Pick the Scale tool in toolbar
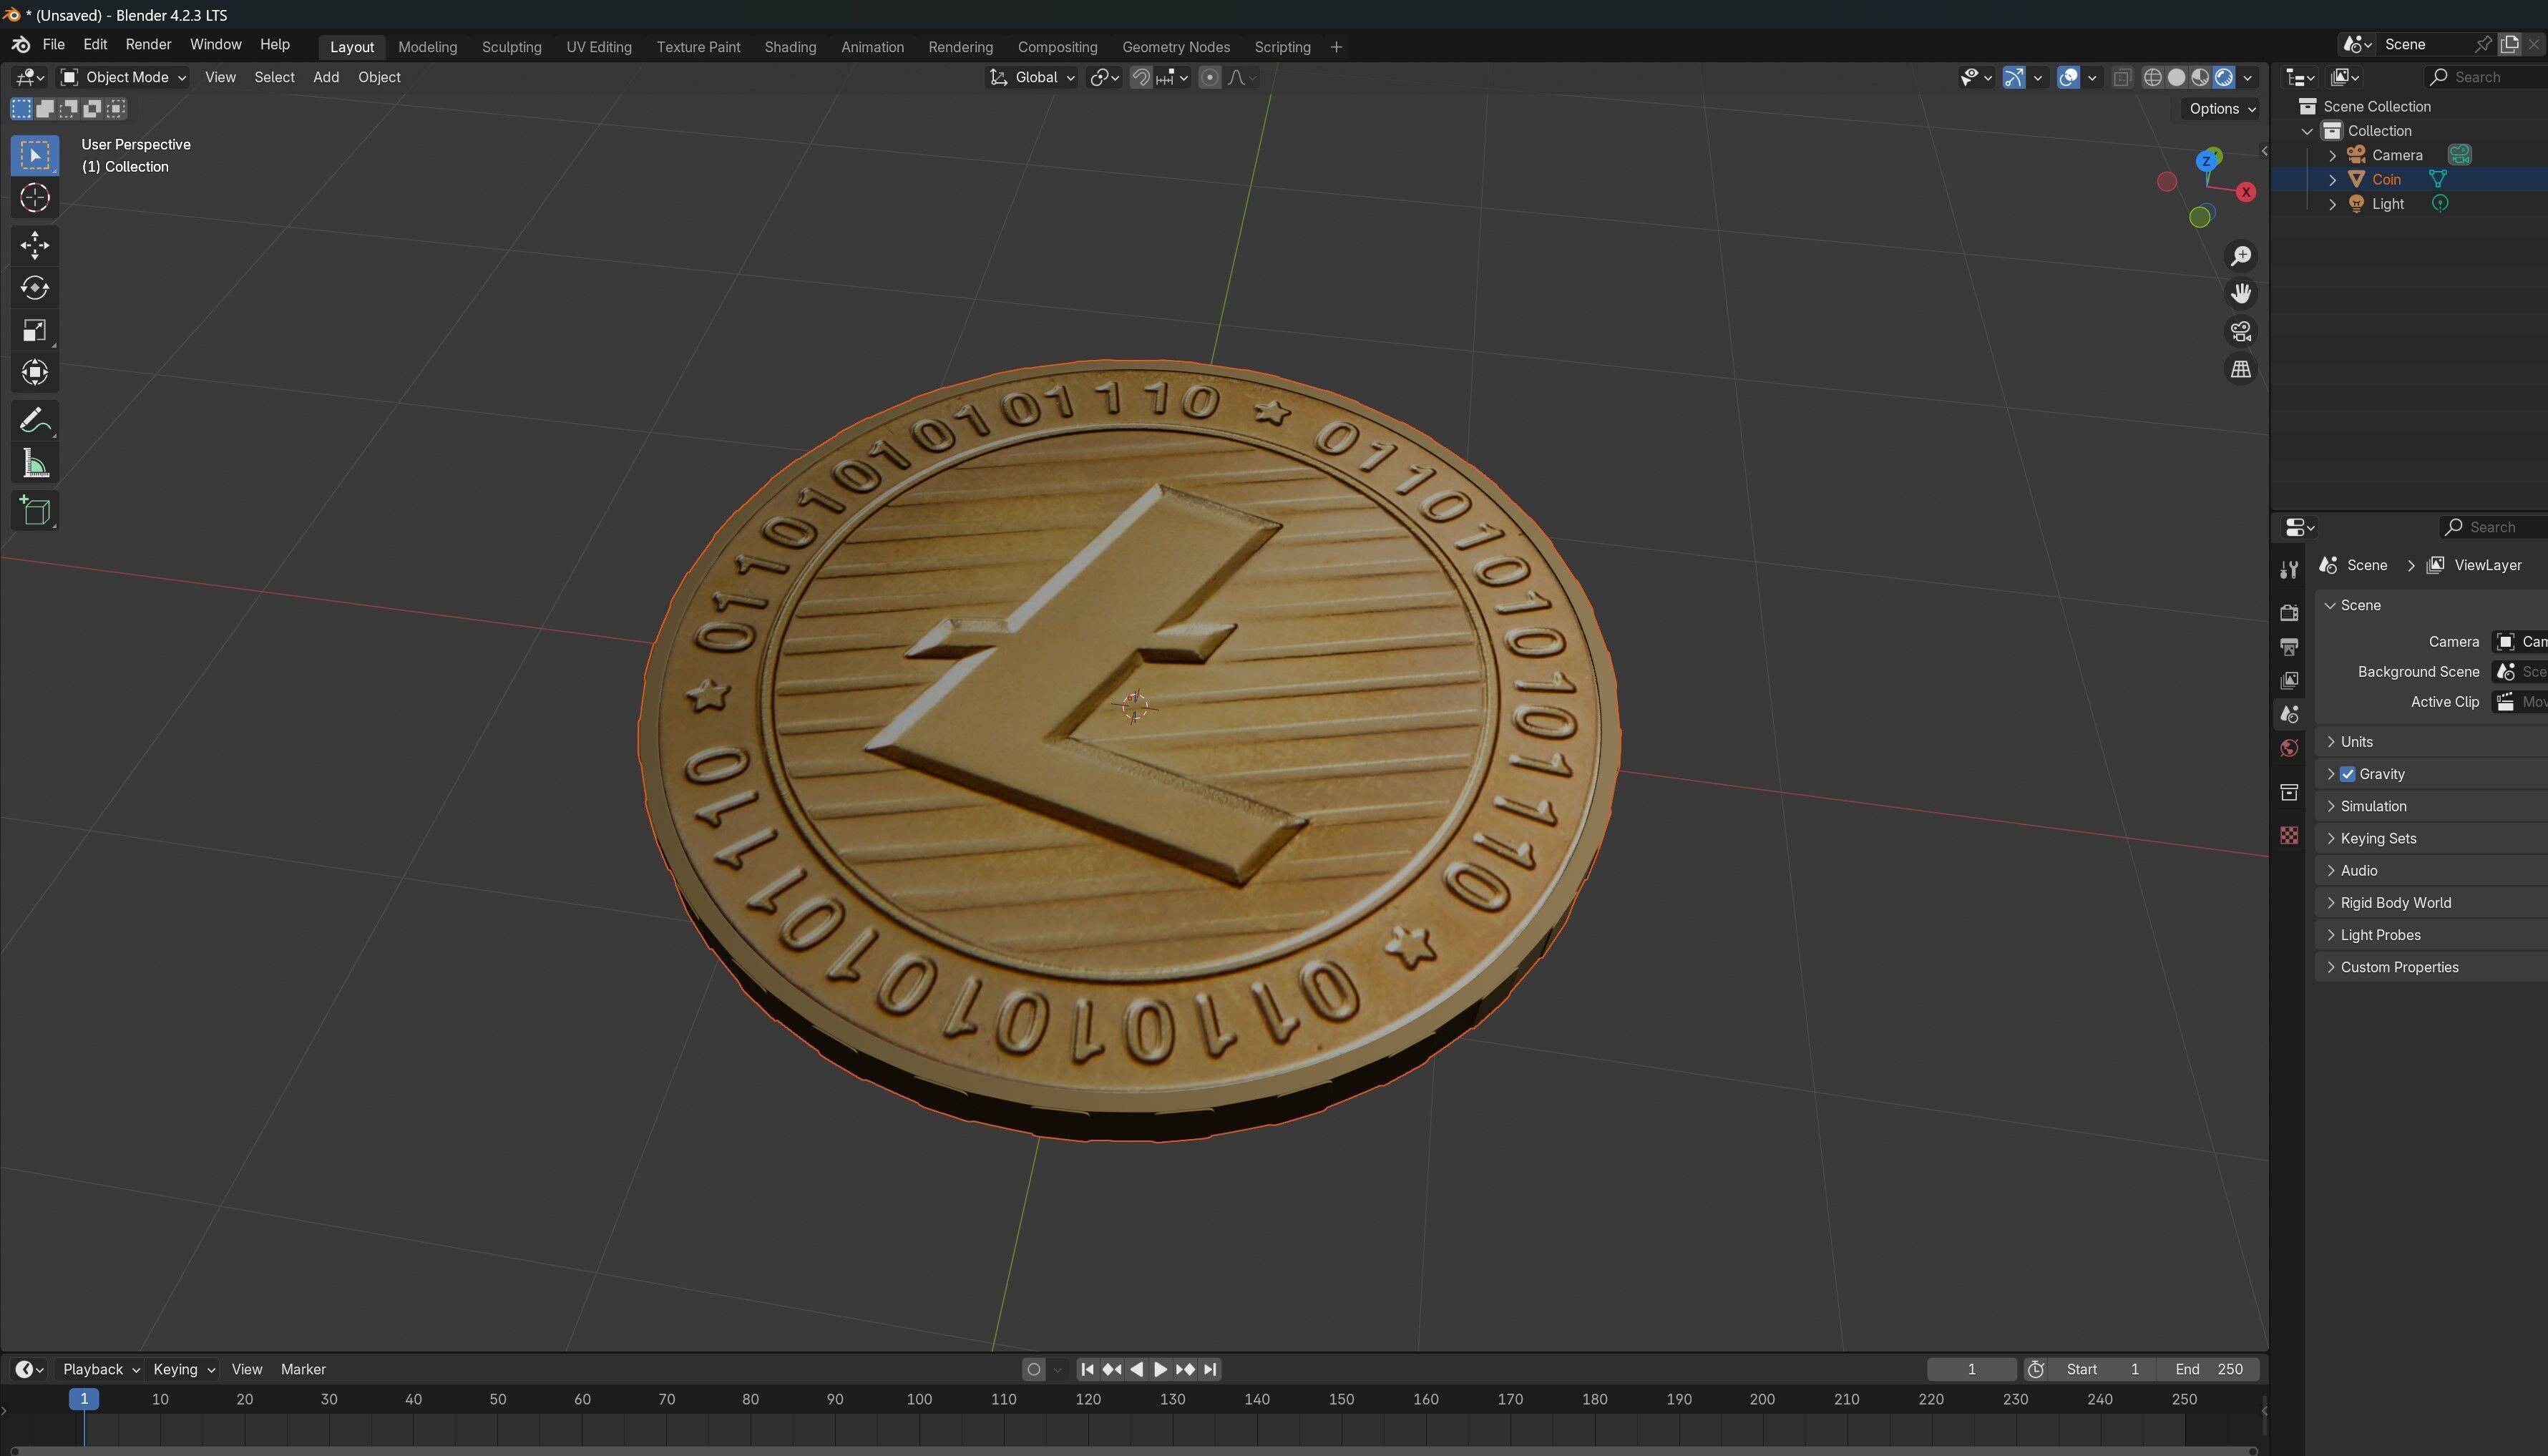 [35, 330]
